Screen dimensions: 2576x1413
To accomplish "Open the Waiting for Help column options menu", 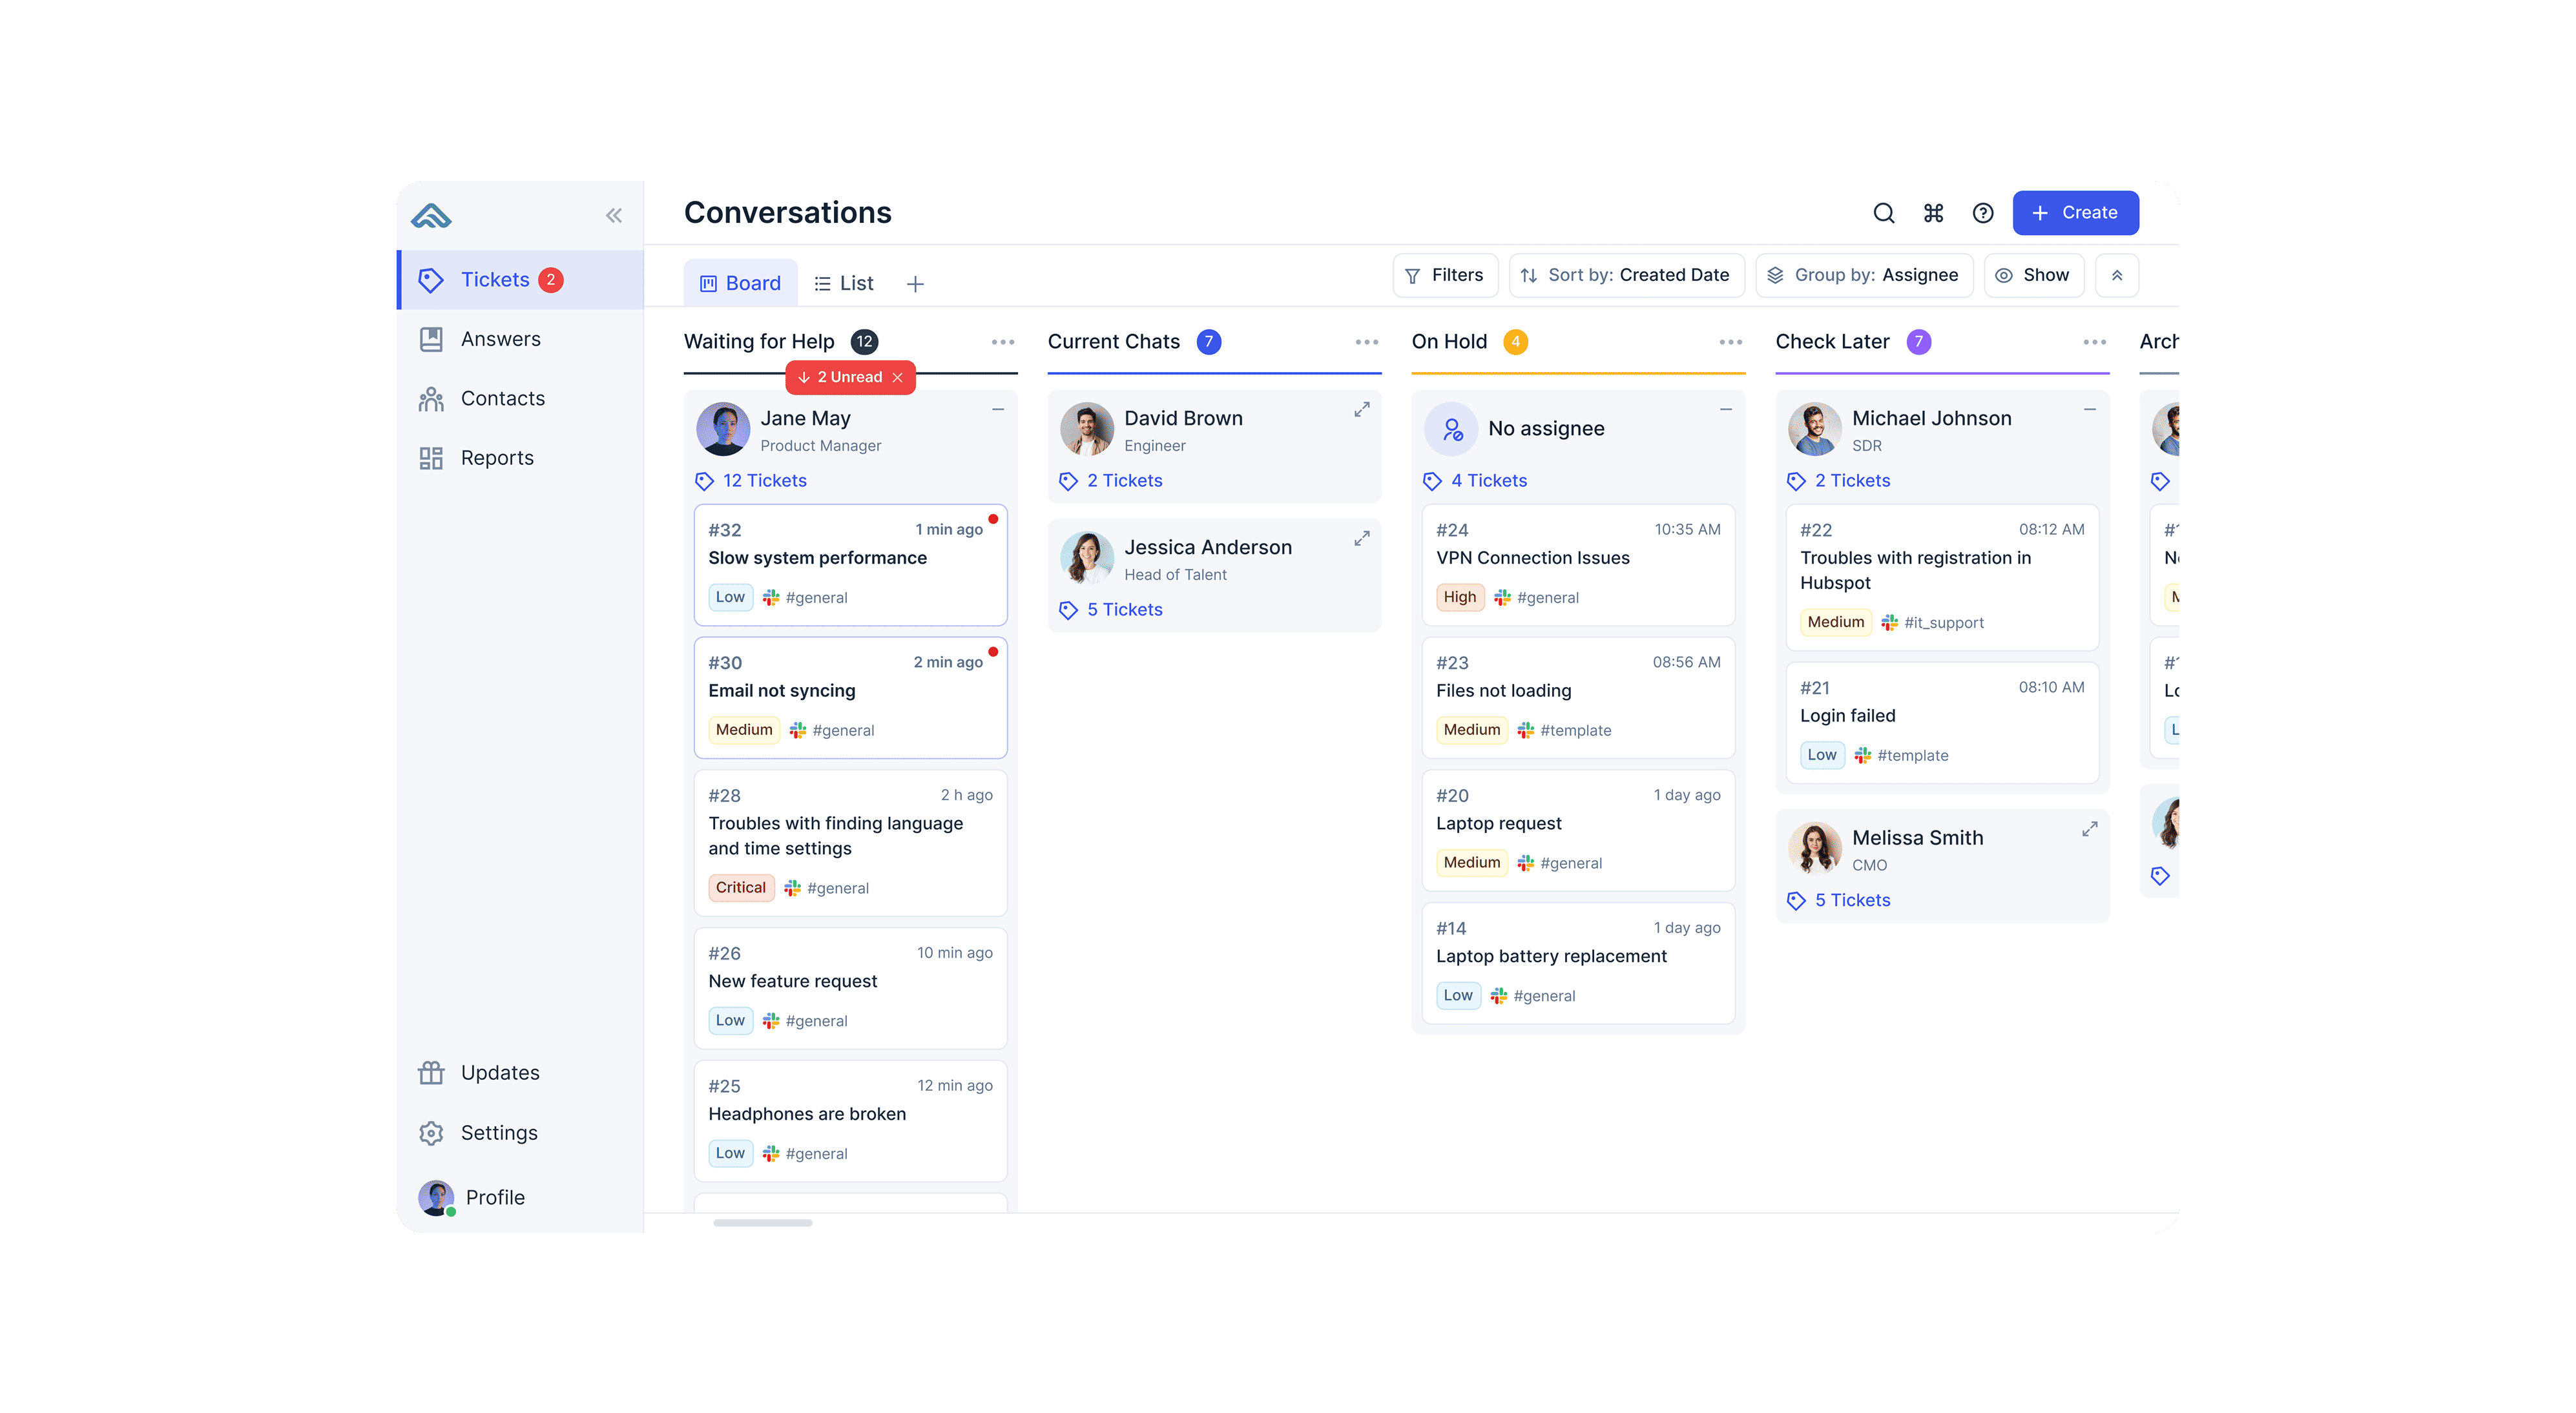I will (1003, 341).
